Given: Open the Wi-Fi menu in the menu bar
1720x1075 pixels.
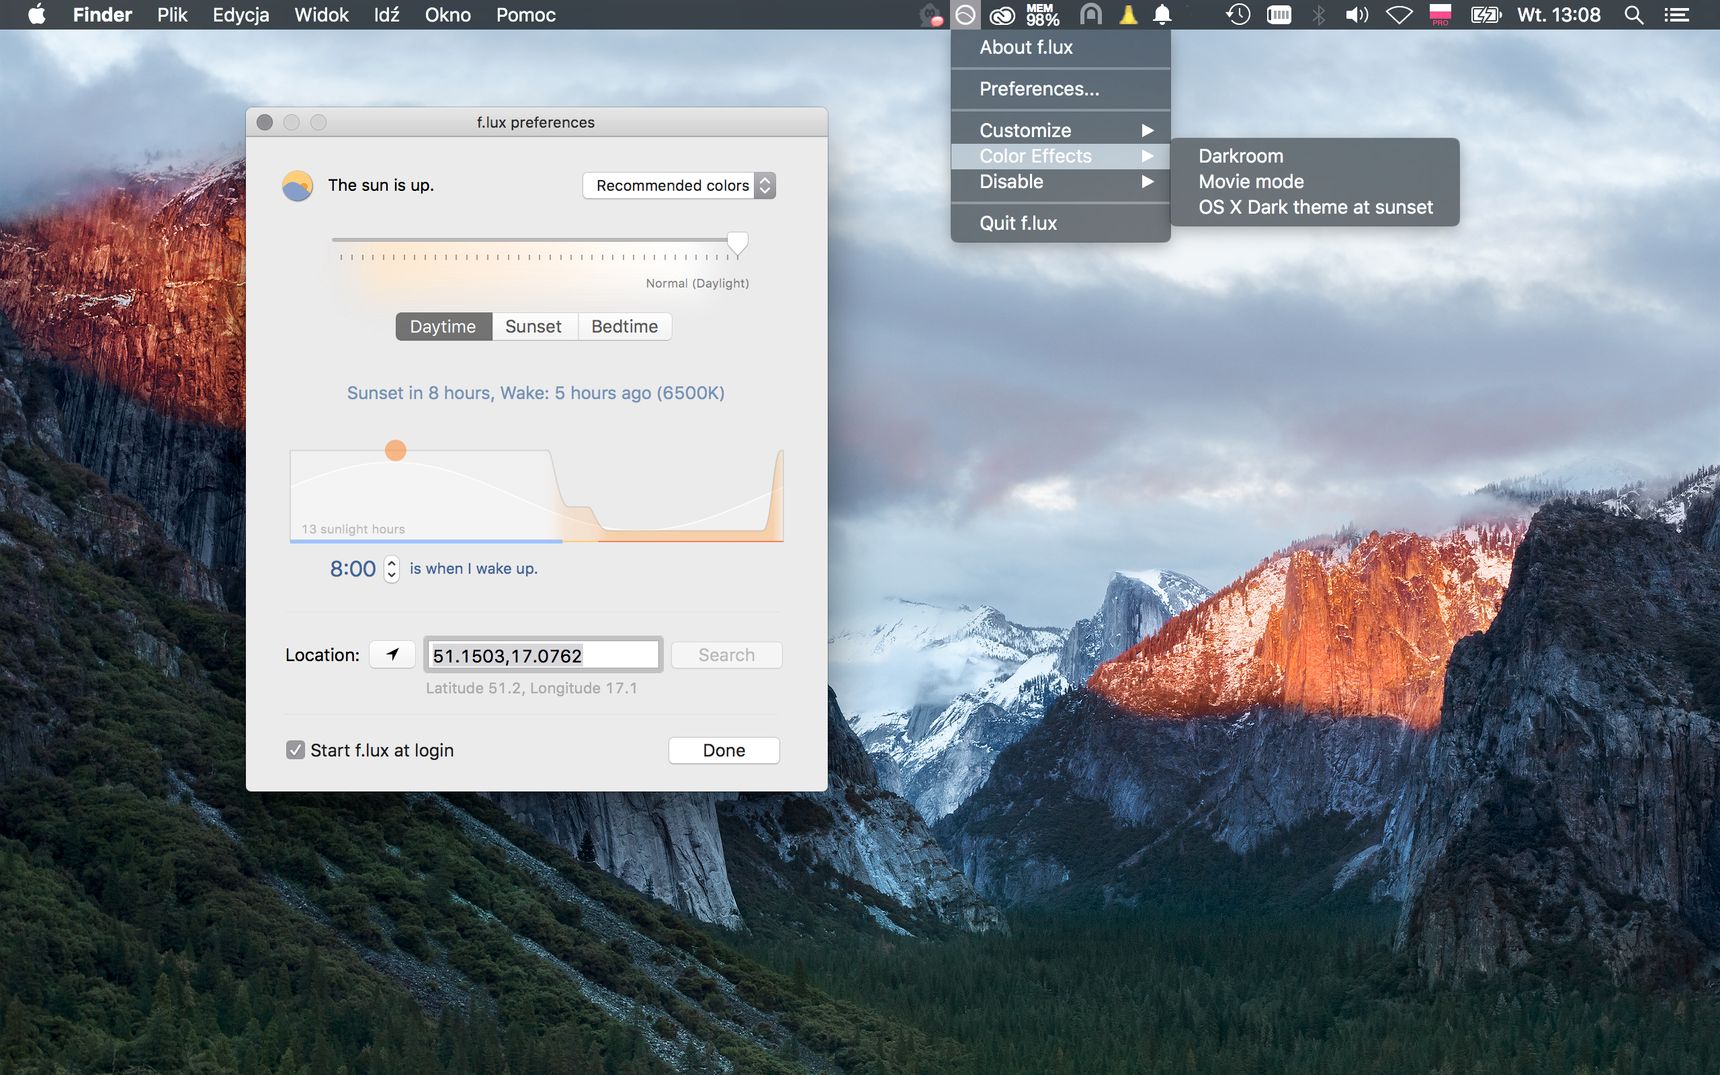Looking at the screenshot, I should pos(1399,15).
